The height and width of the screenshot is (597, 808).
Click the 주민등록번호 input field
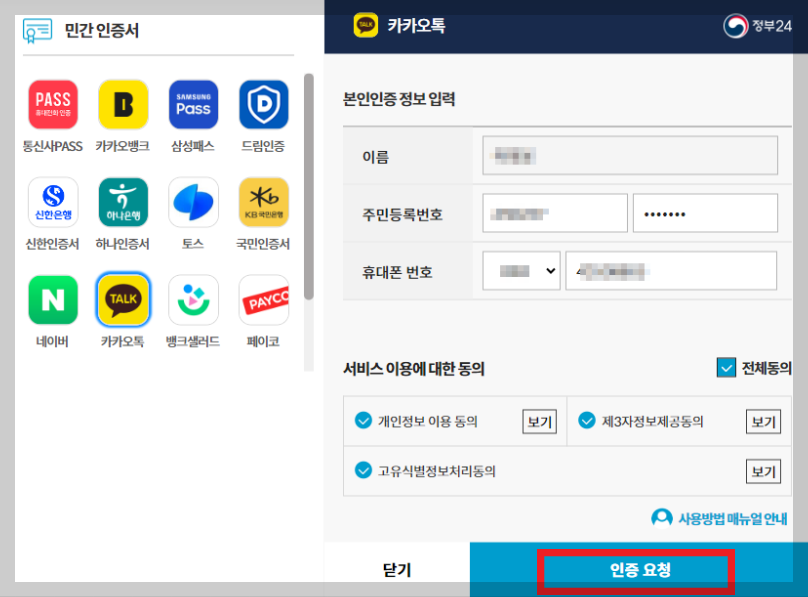[x=554, y=213]
